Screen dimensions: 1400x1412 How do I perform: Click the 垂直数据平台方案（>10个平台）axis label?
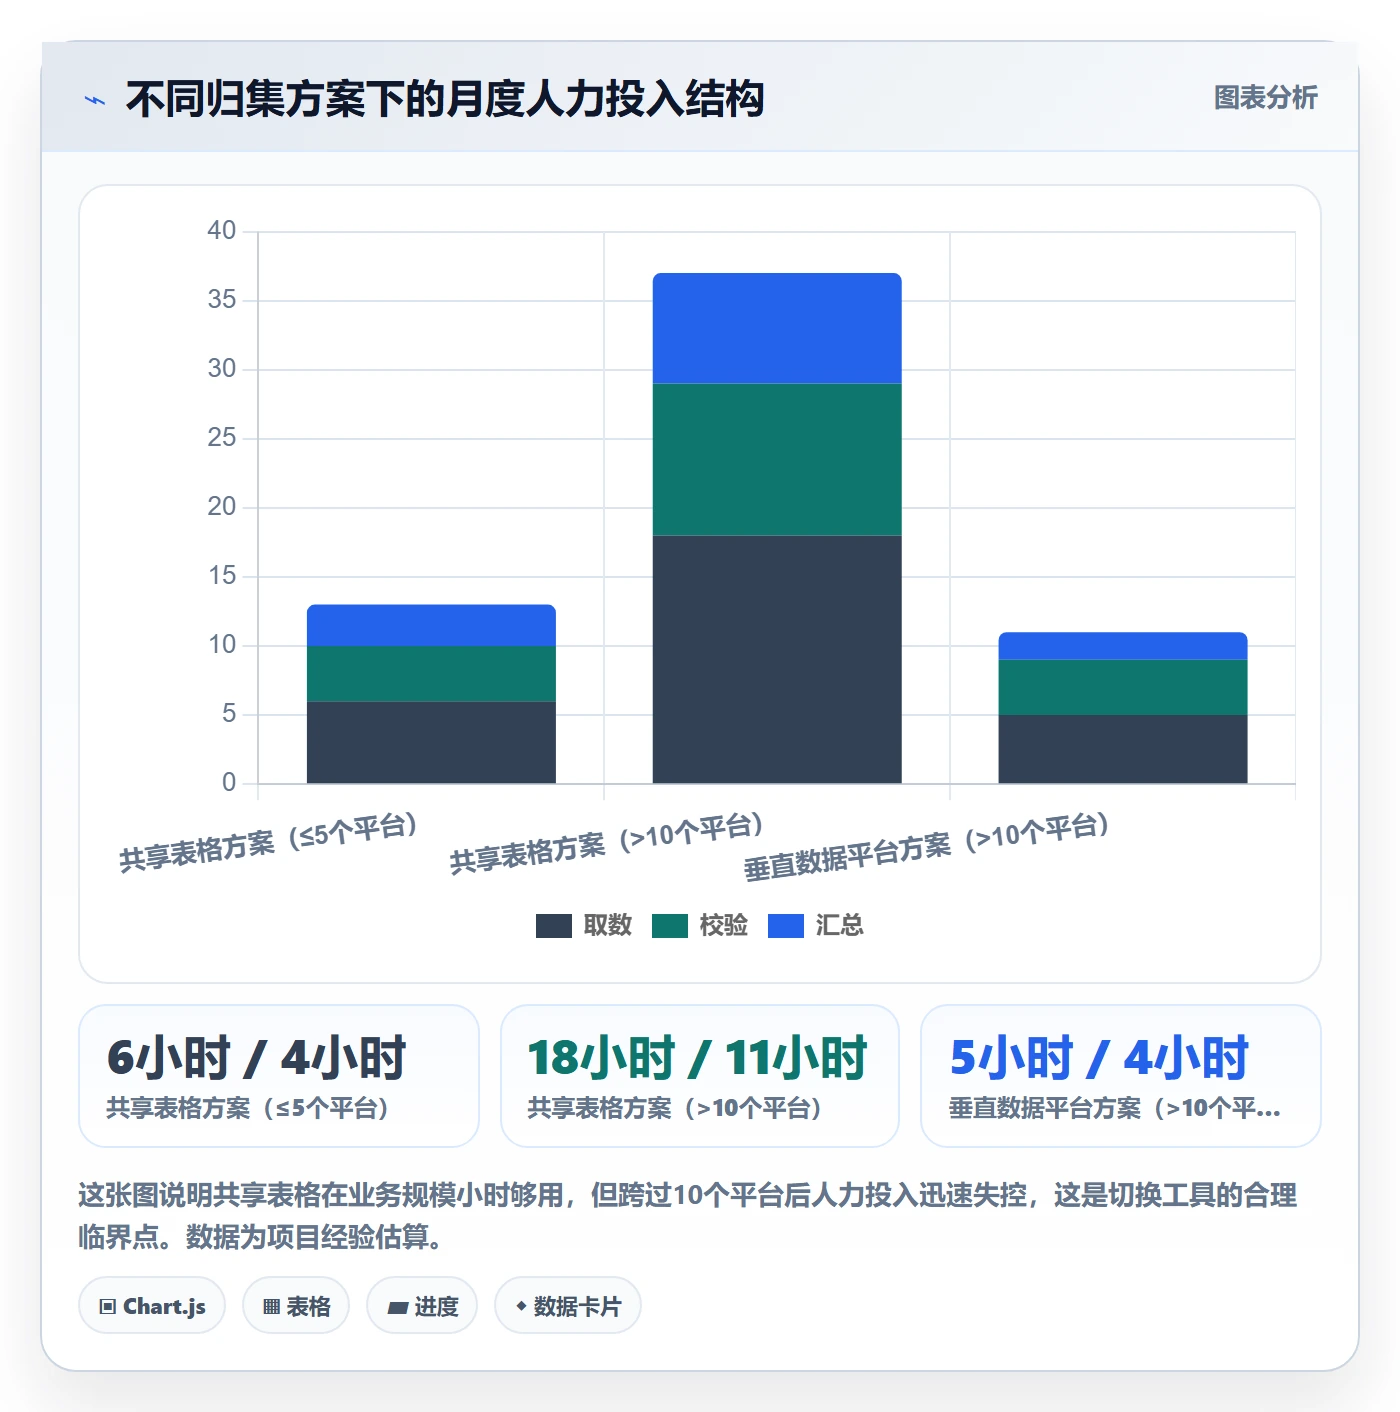click(927, 846)
